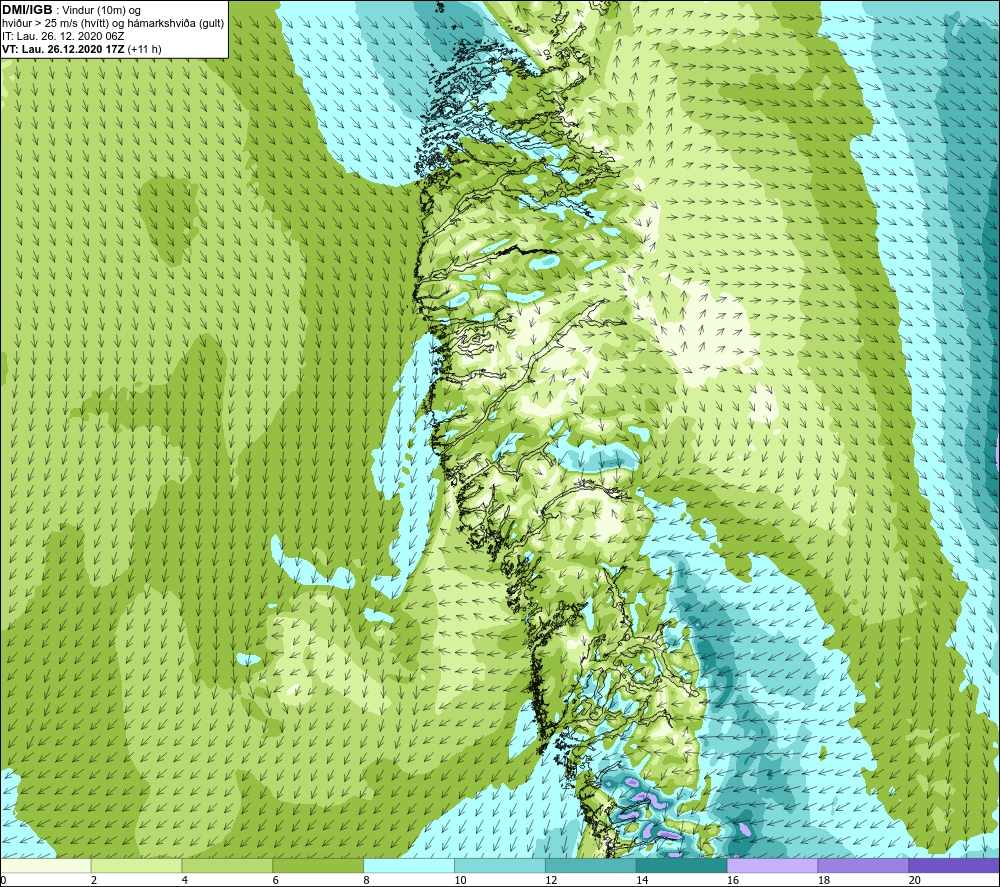Screen dimensions: 1000x887
Task: Click the 'IT: Lau. 26. 12. 2020 06Z' line
Action: pos(63,36)
